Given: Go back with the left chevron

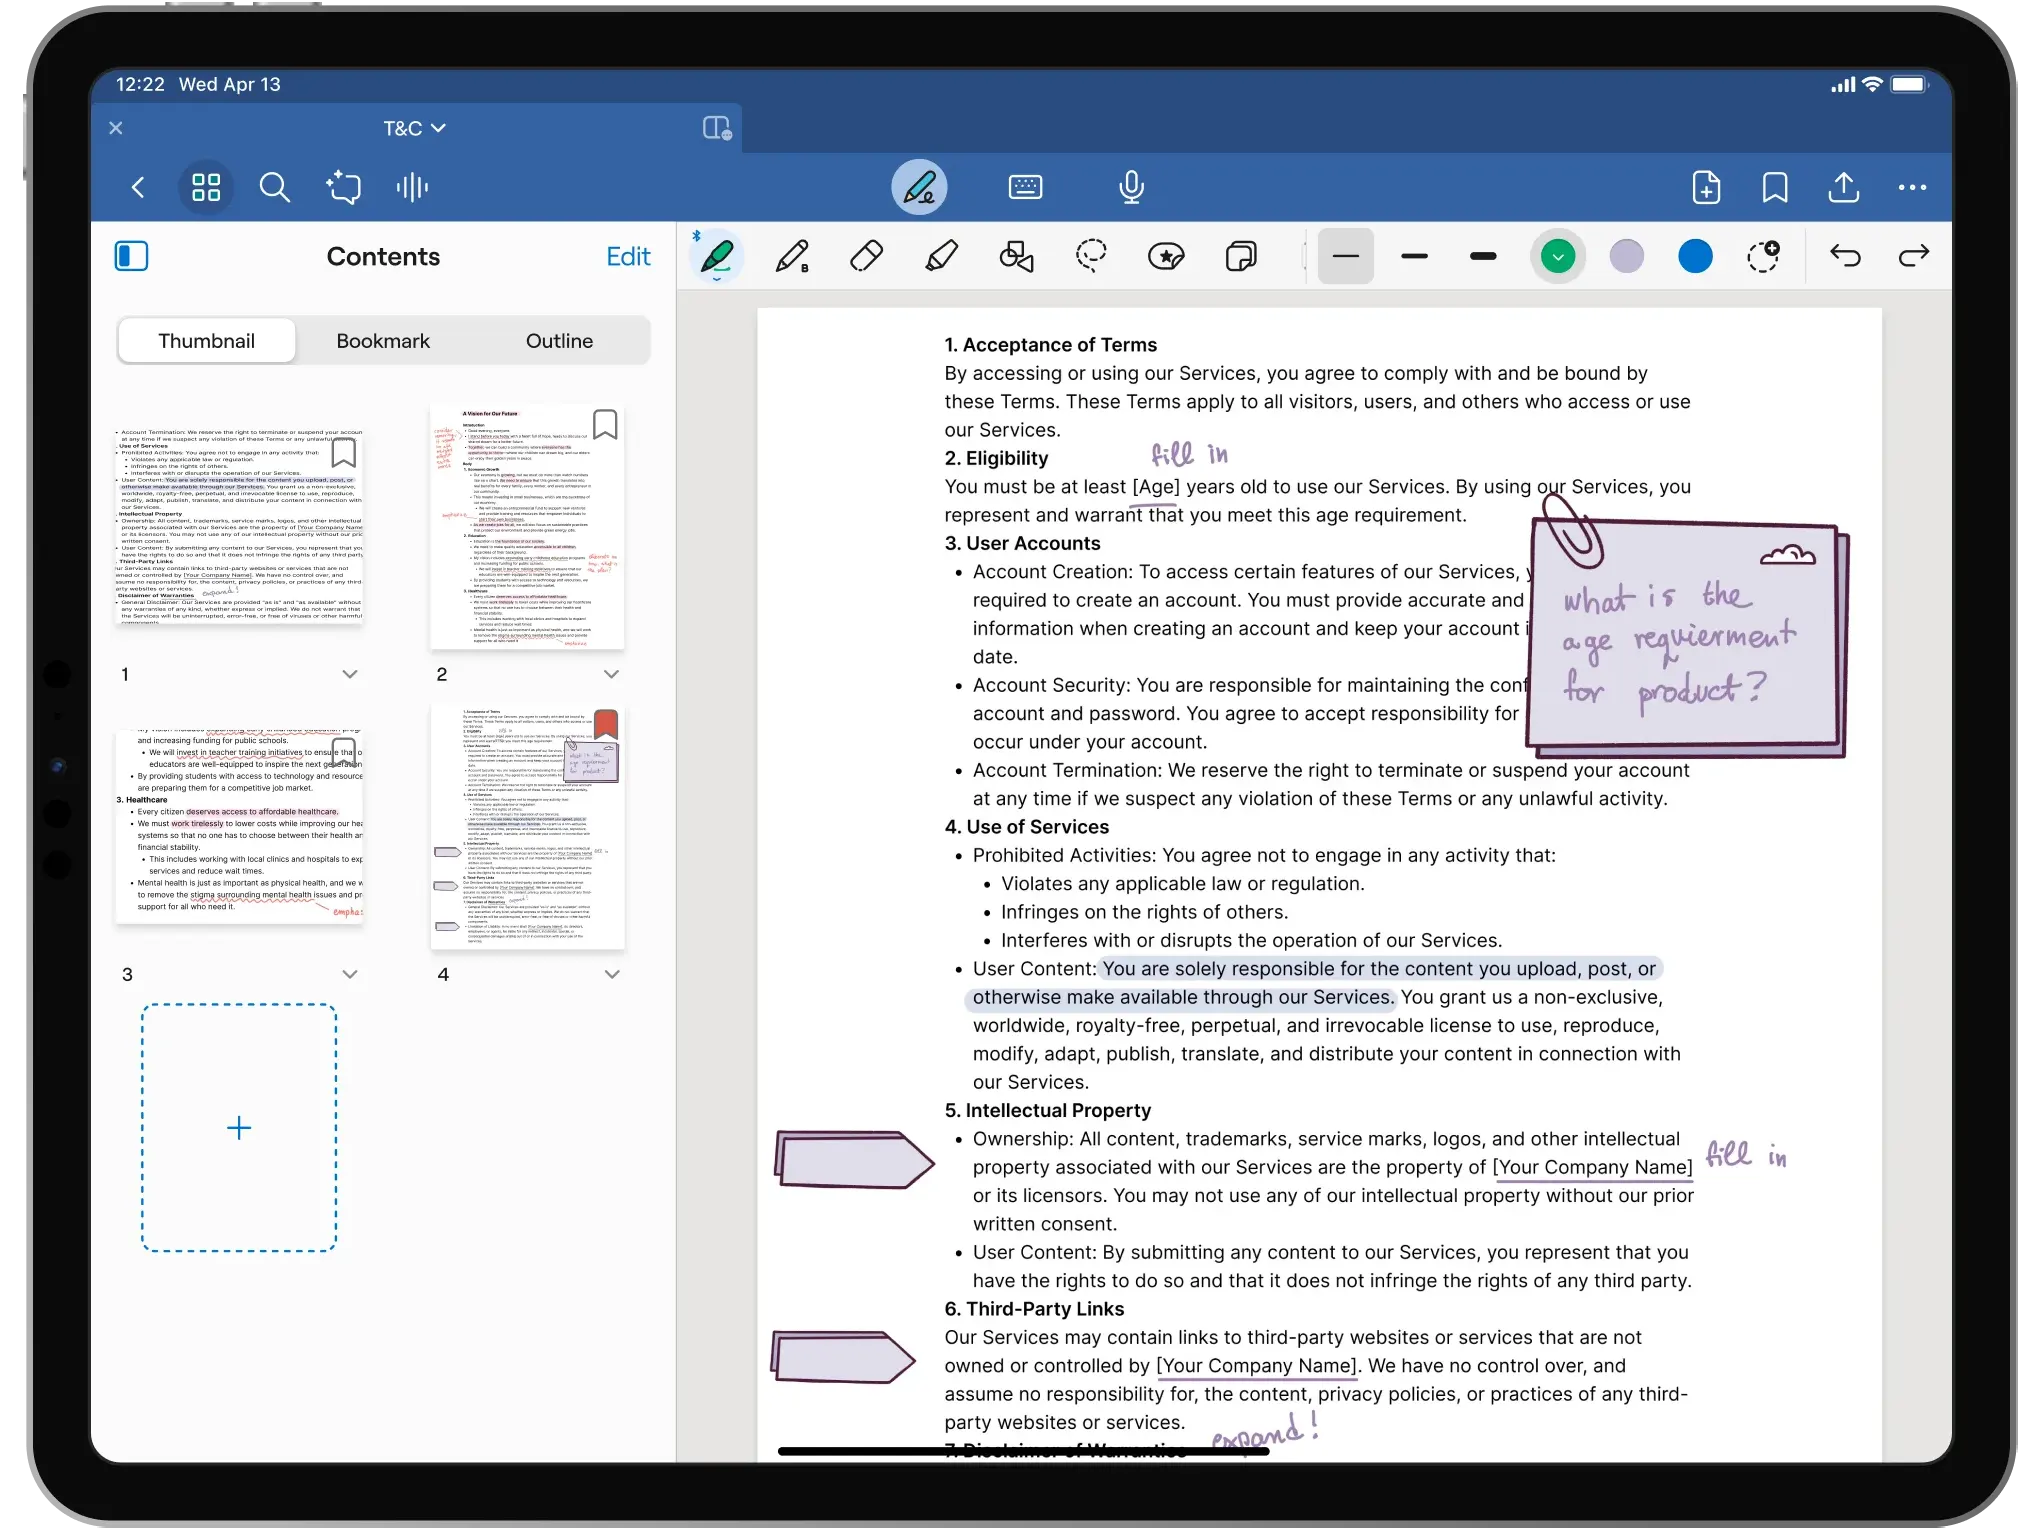Looking at the screenshot, I should [x=139, y=187].
